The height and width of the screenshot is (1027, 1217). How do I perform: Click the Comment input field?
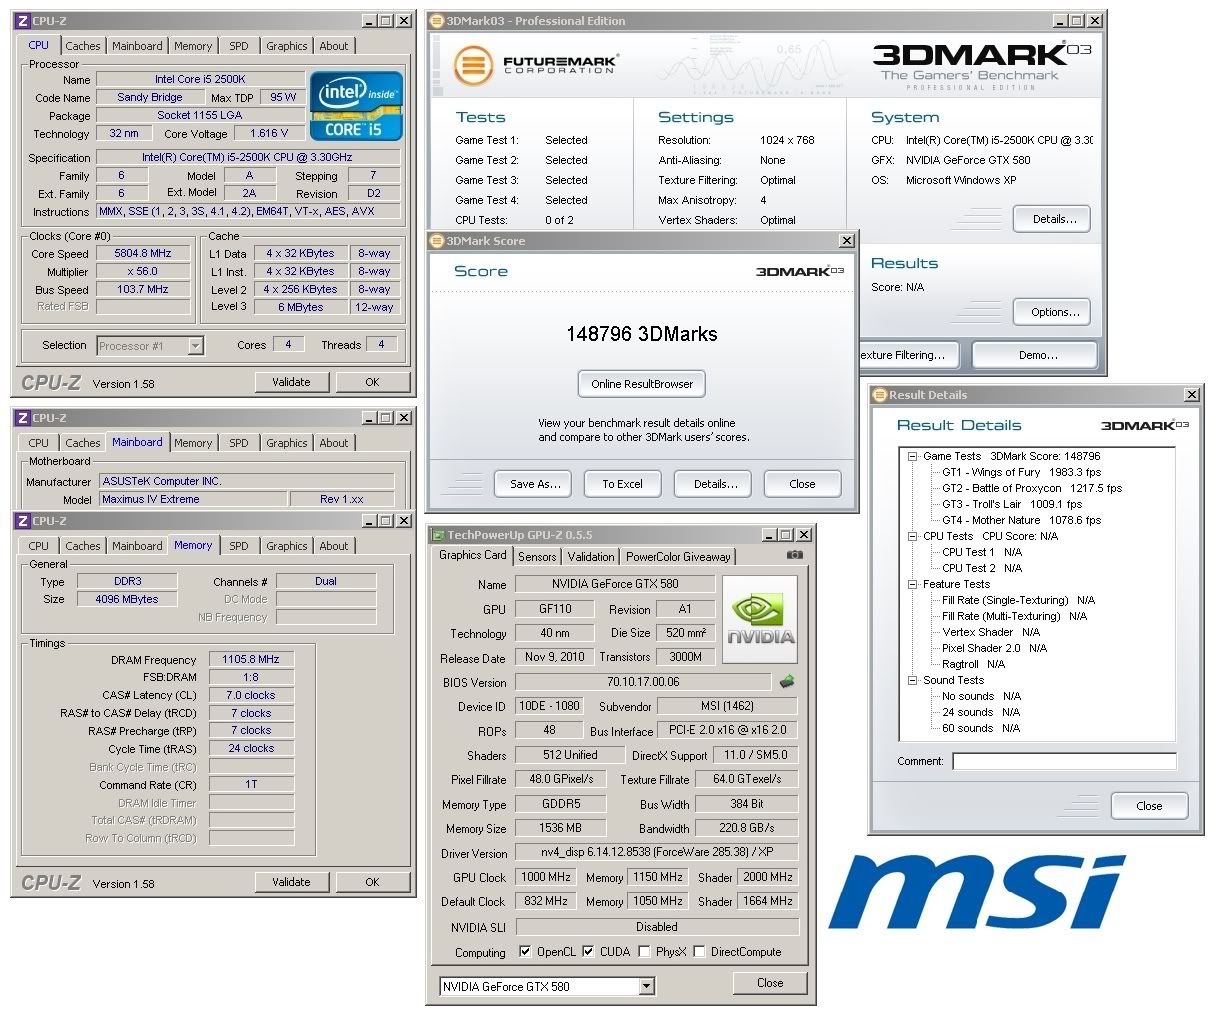[1064, 762]
